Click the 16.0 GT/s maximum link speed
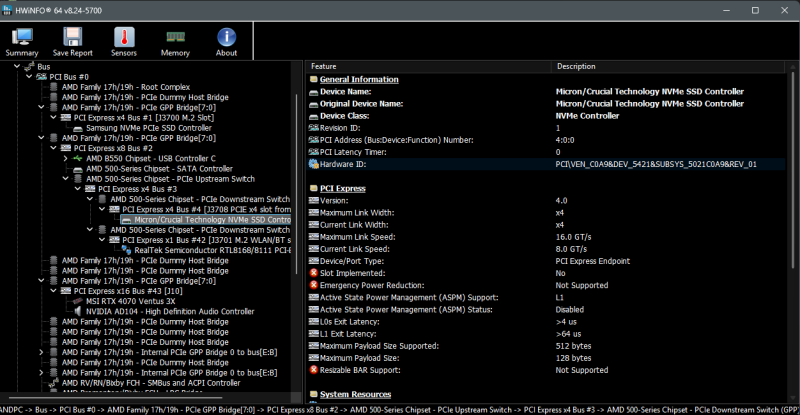This screenshot has width=800, height=415. 573,237
